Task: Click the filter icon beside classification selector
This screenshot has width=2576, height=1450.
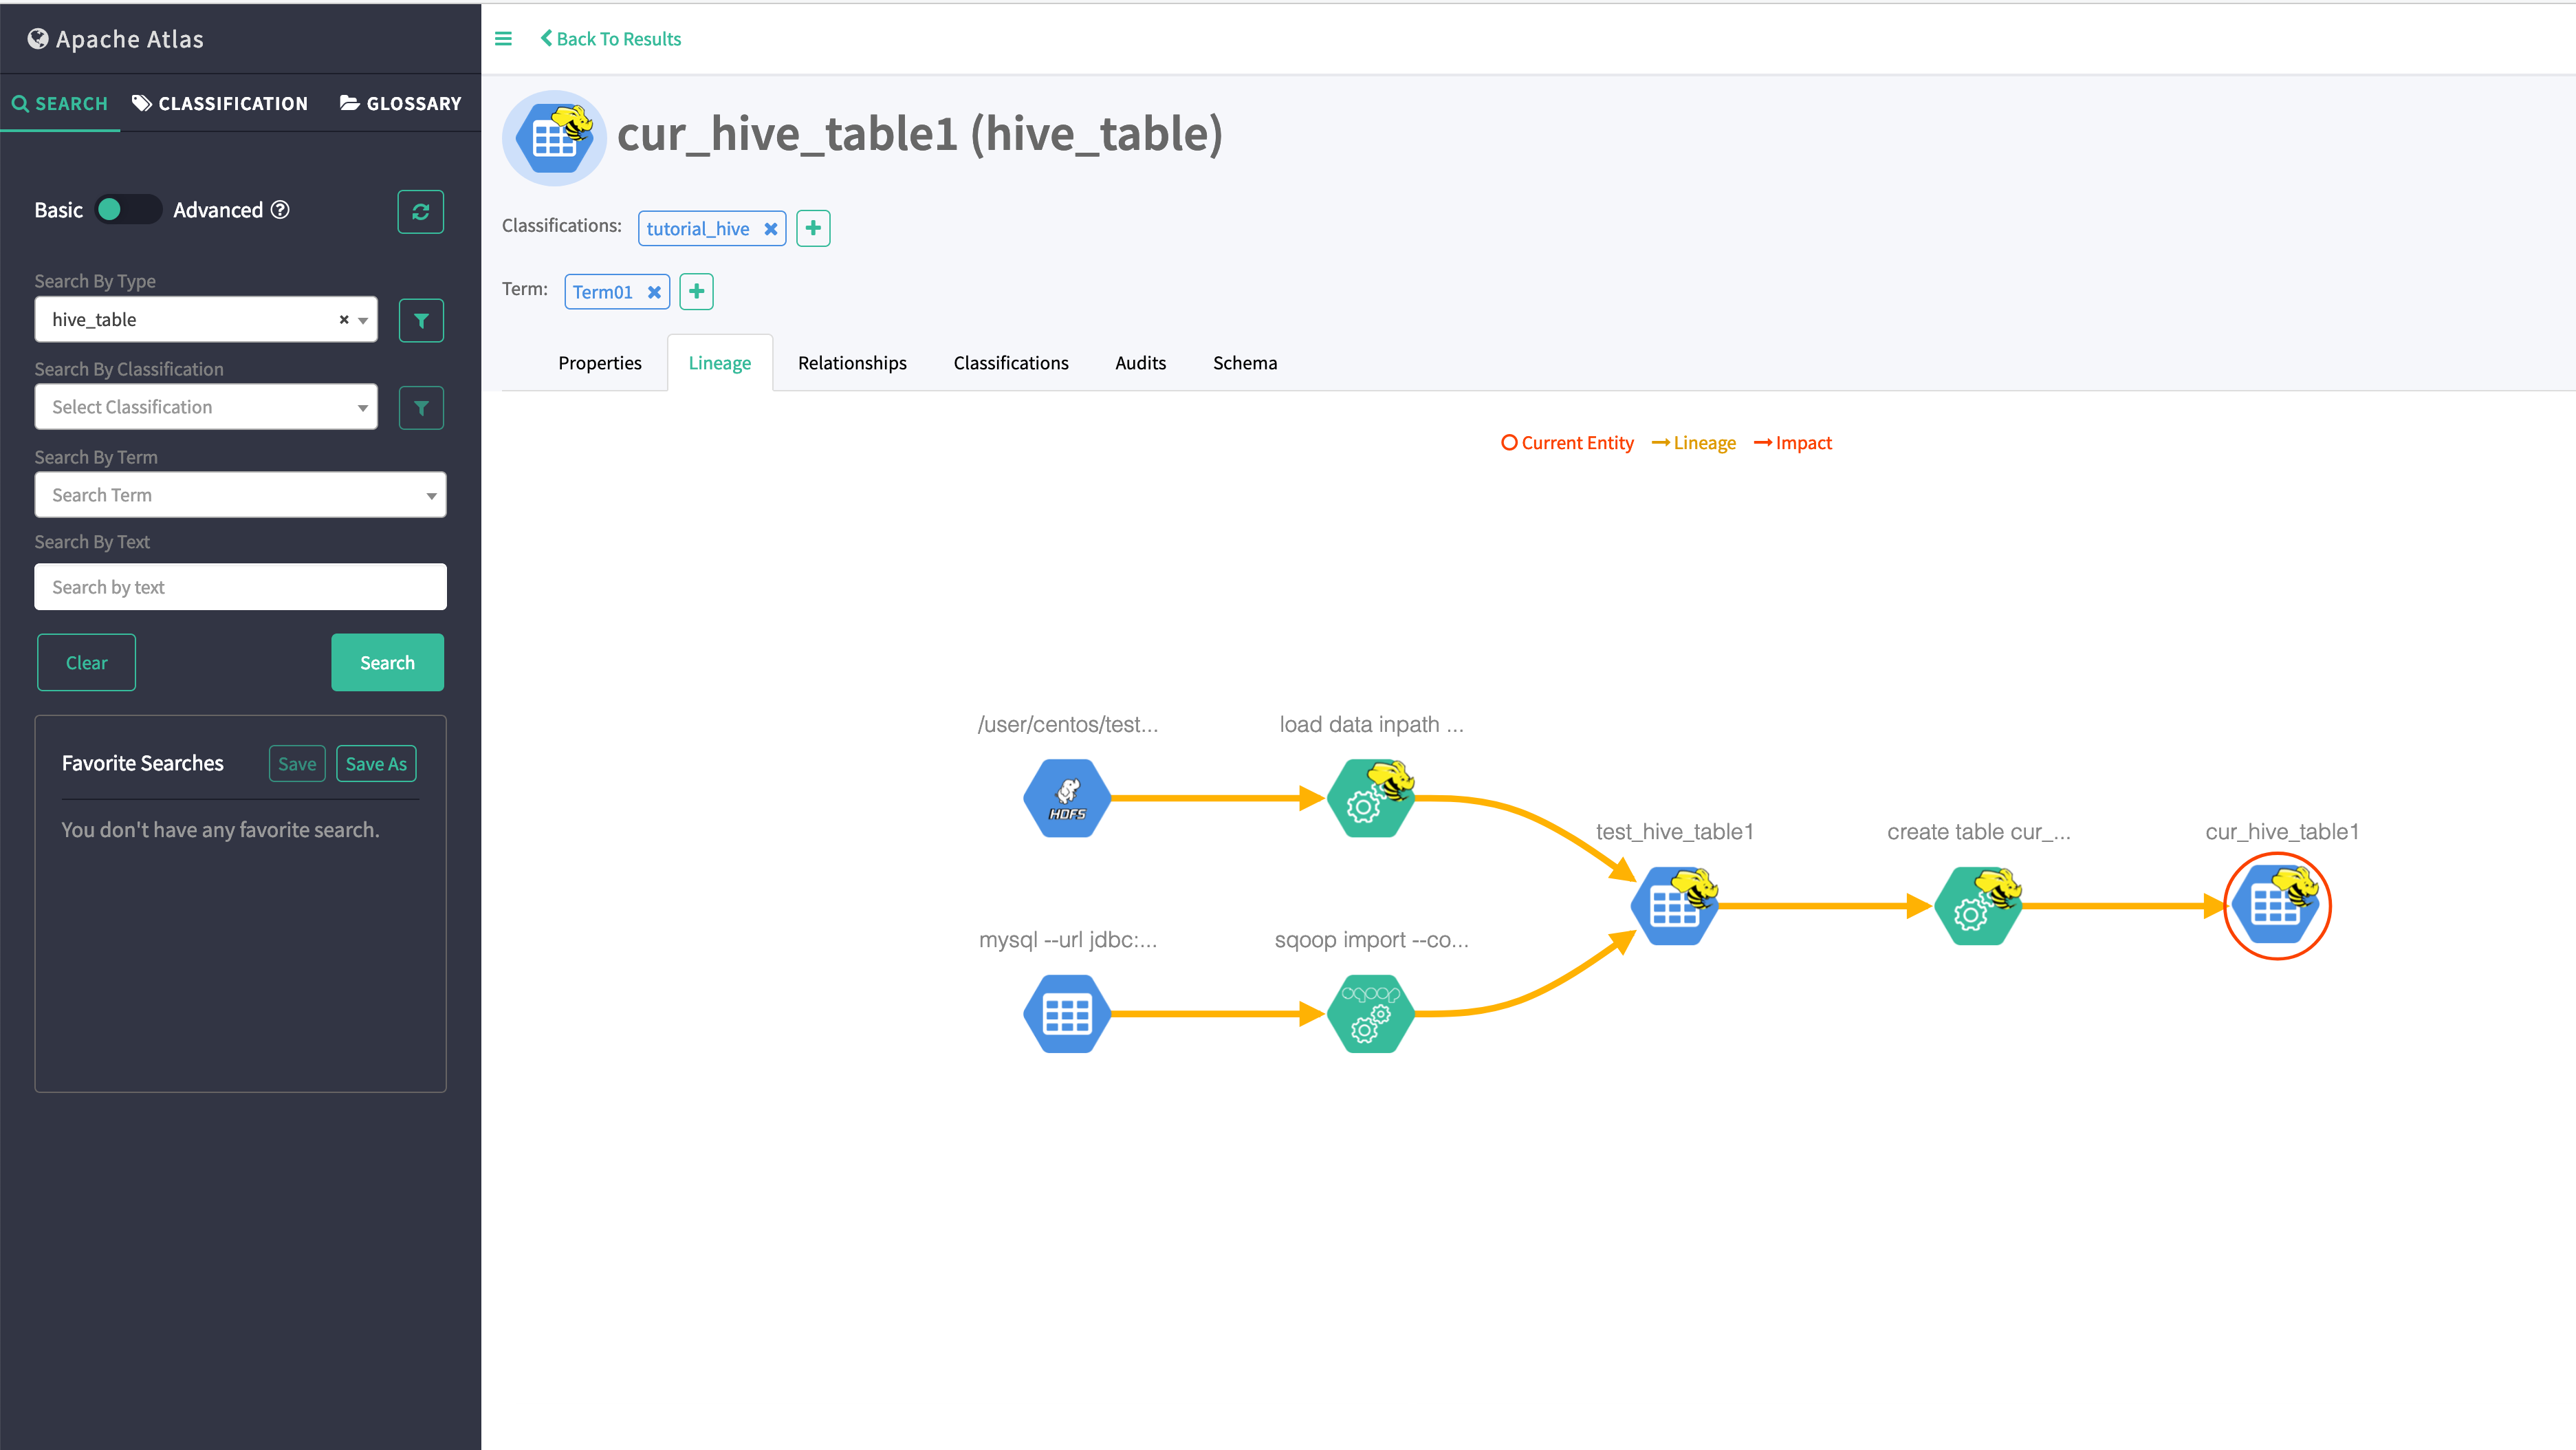Action: pos(420,407)
